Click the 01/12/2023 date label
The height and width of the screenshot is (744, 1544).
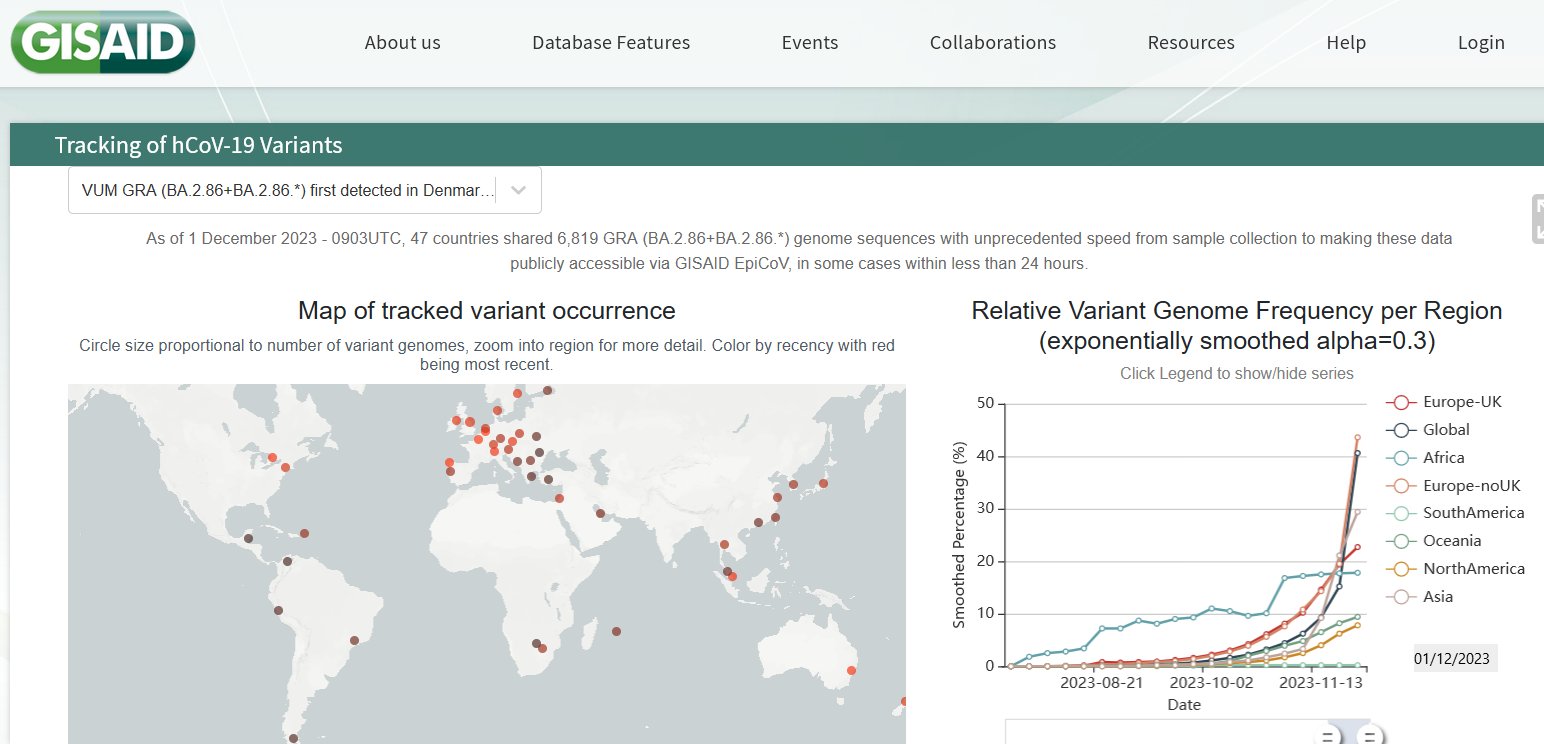point(1452,658)
